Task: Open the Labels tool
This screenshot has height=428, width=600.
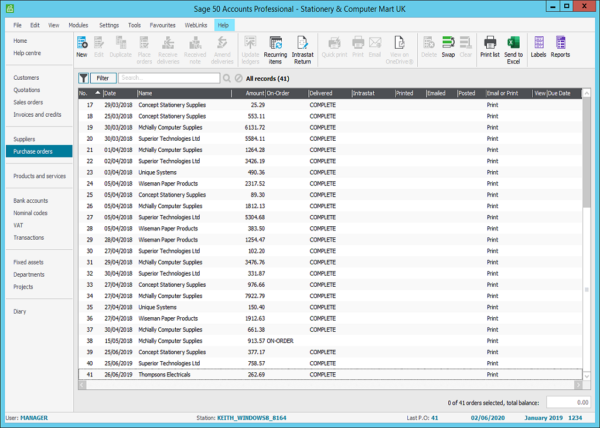Action: pos(538,45)
